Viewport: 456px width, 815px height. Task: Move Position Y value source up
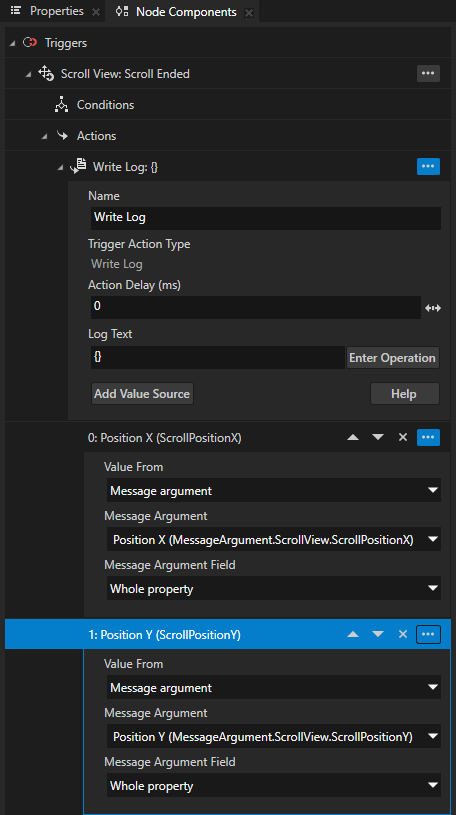tap(353, 634)
